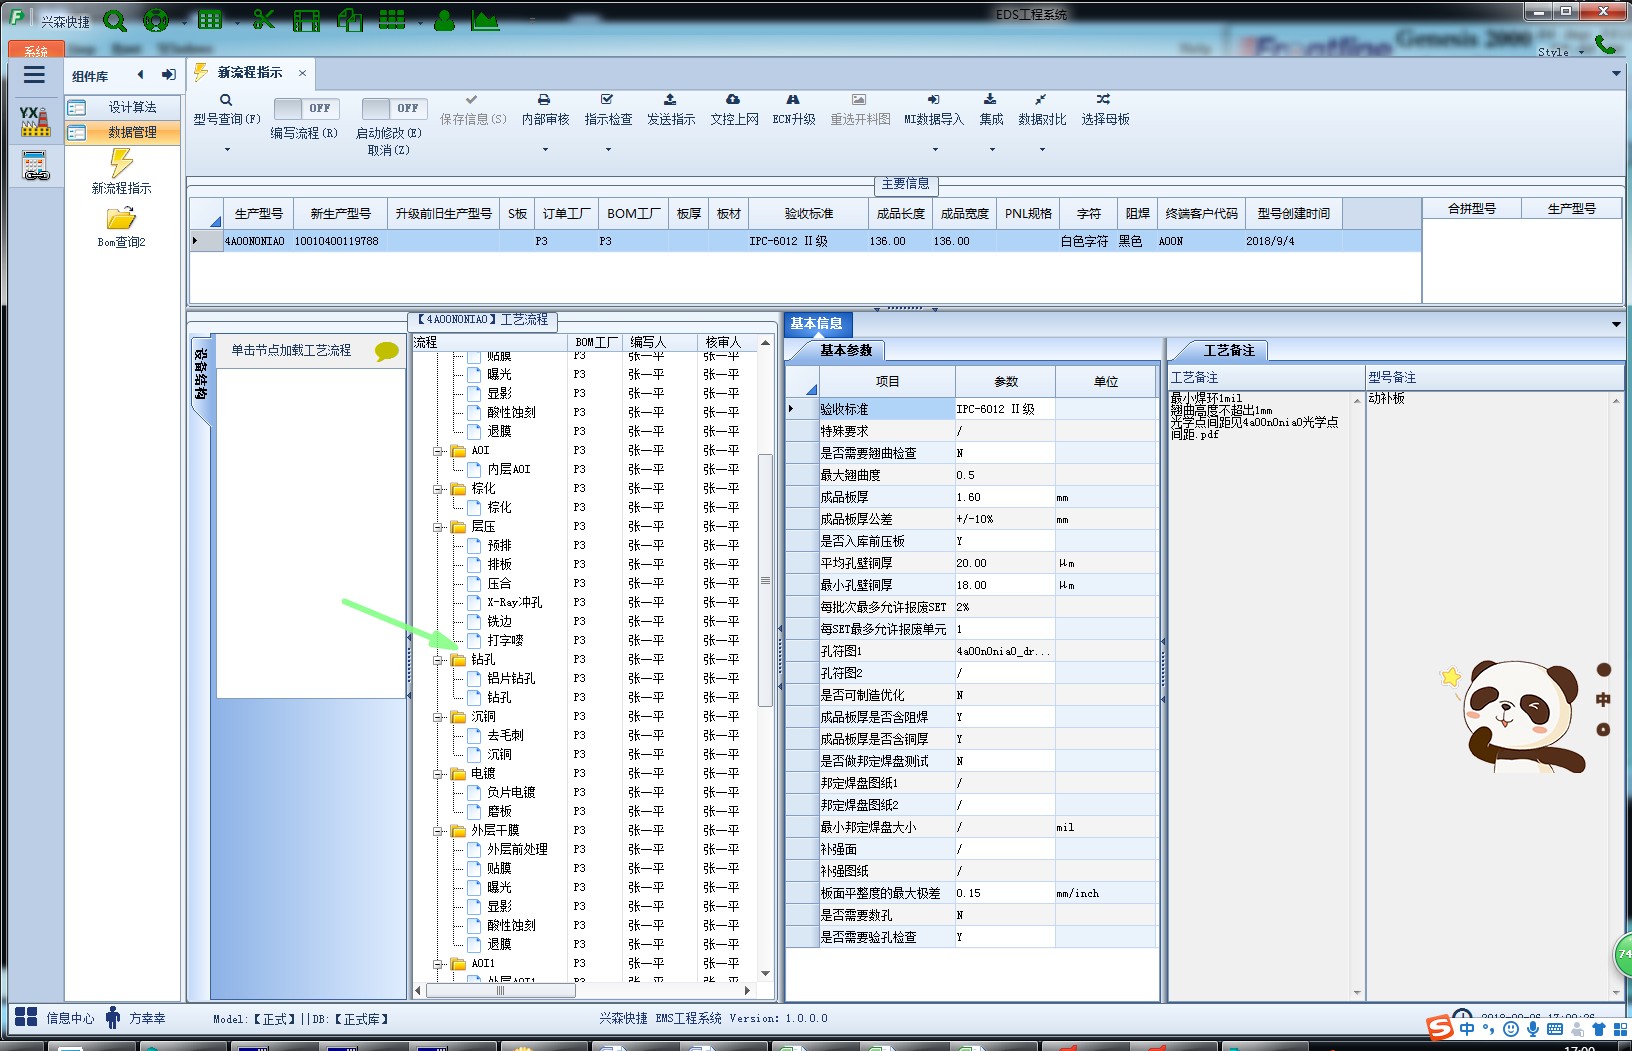The width and height of the screenshot is (1632, 1051).
Task: Open the Style dropdown
Action: tap(1561, 52)
